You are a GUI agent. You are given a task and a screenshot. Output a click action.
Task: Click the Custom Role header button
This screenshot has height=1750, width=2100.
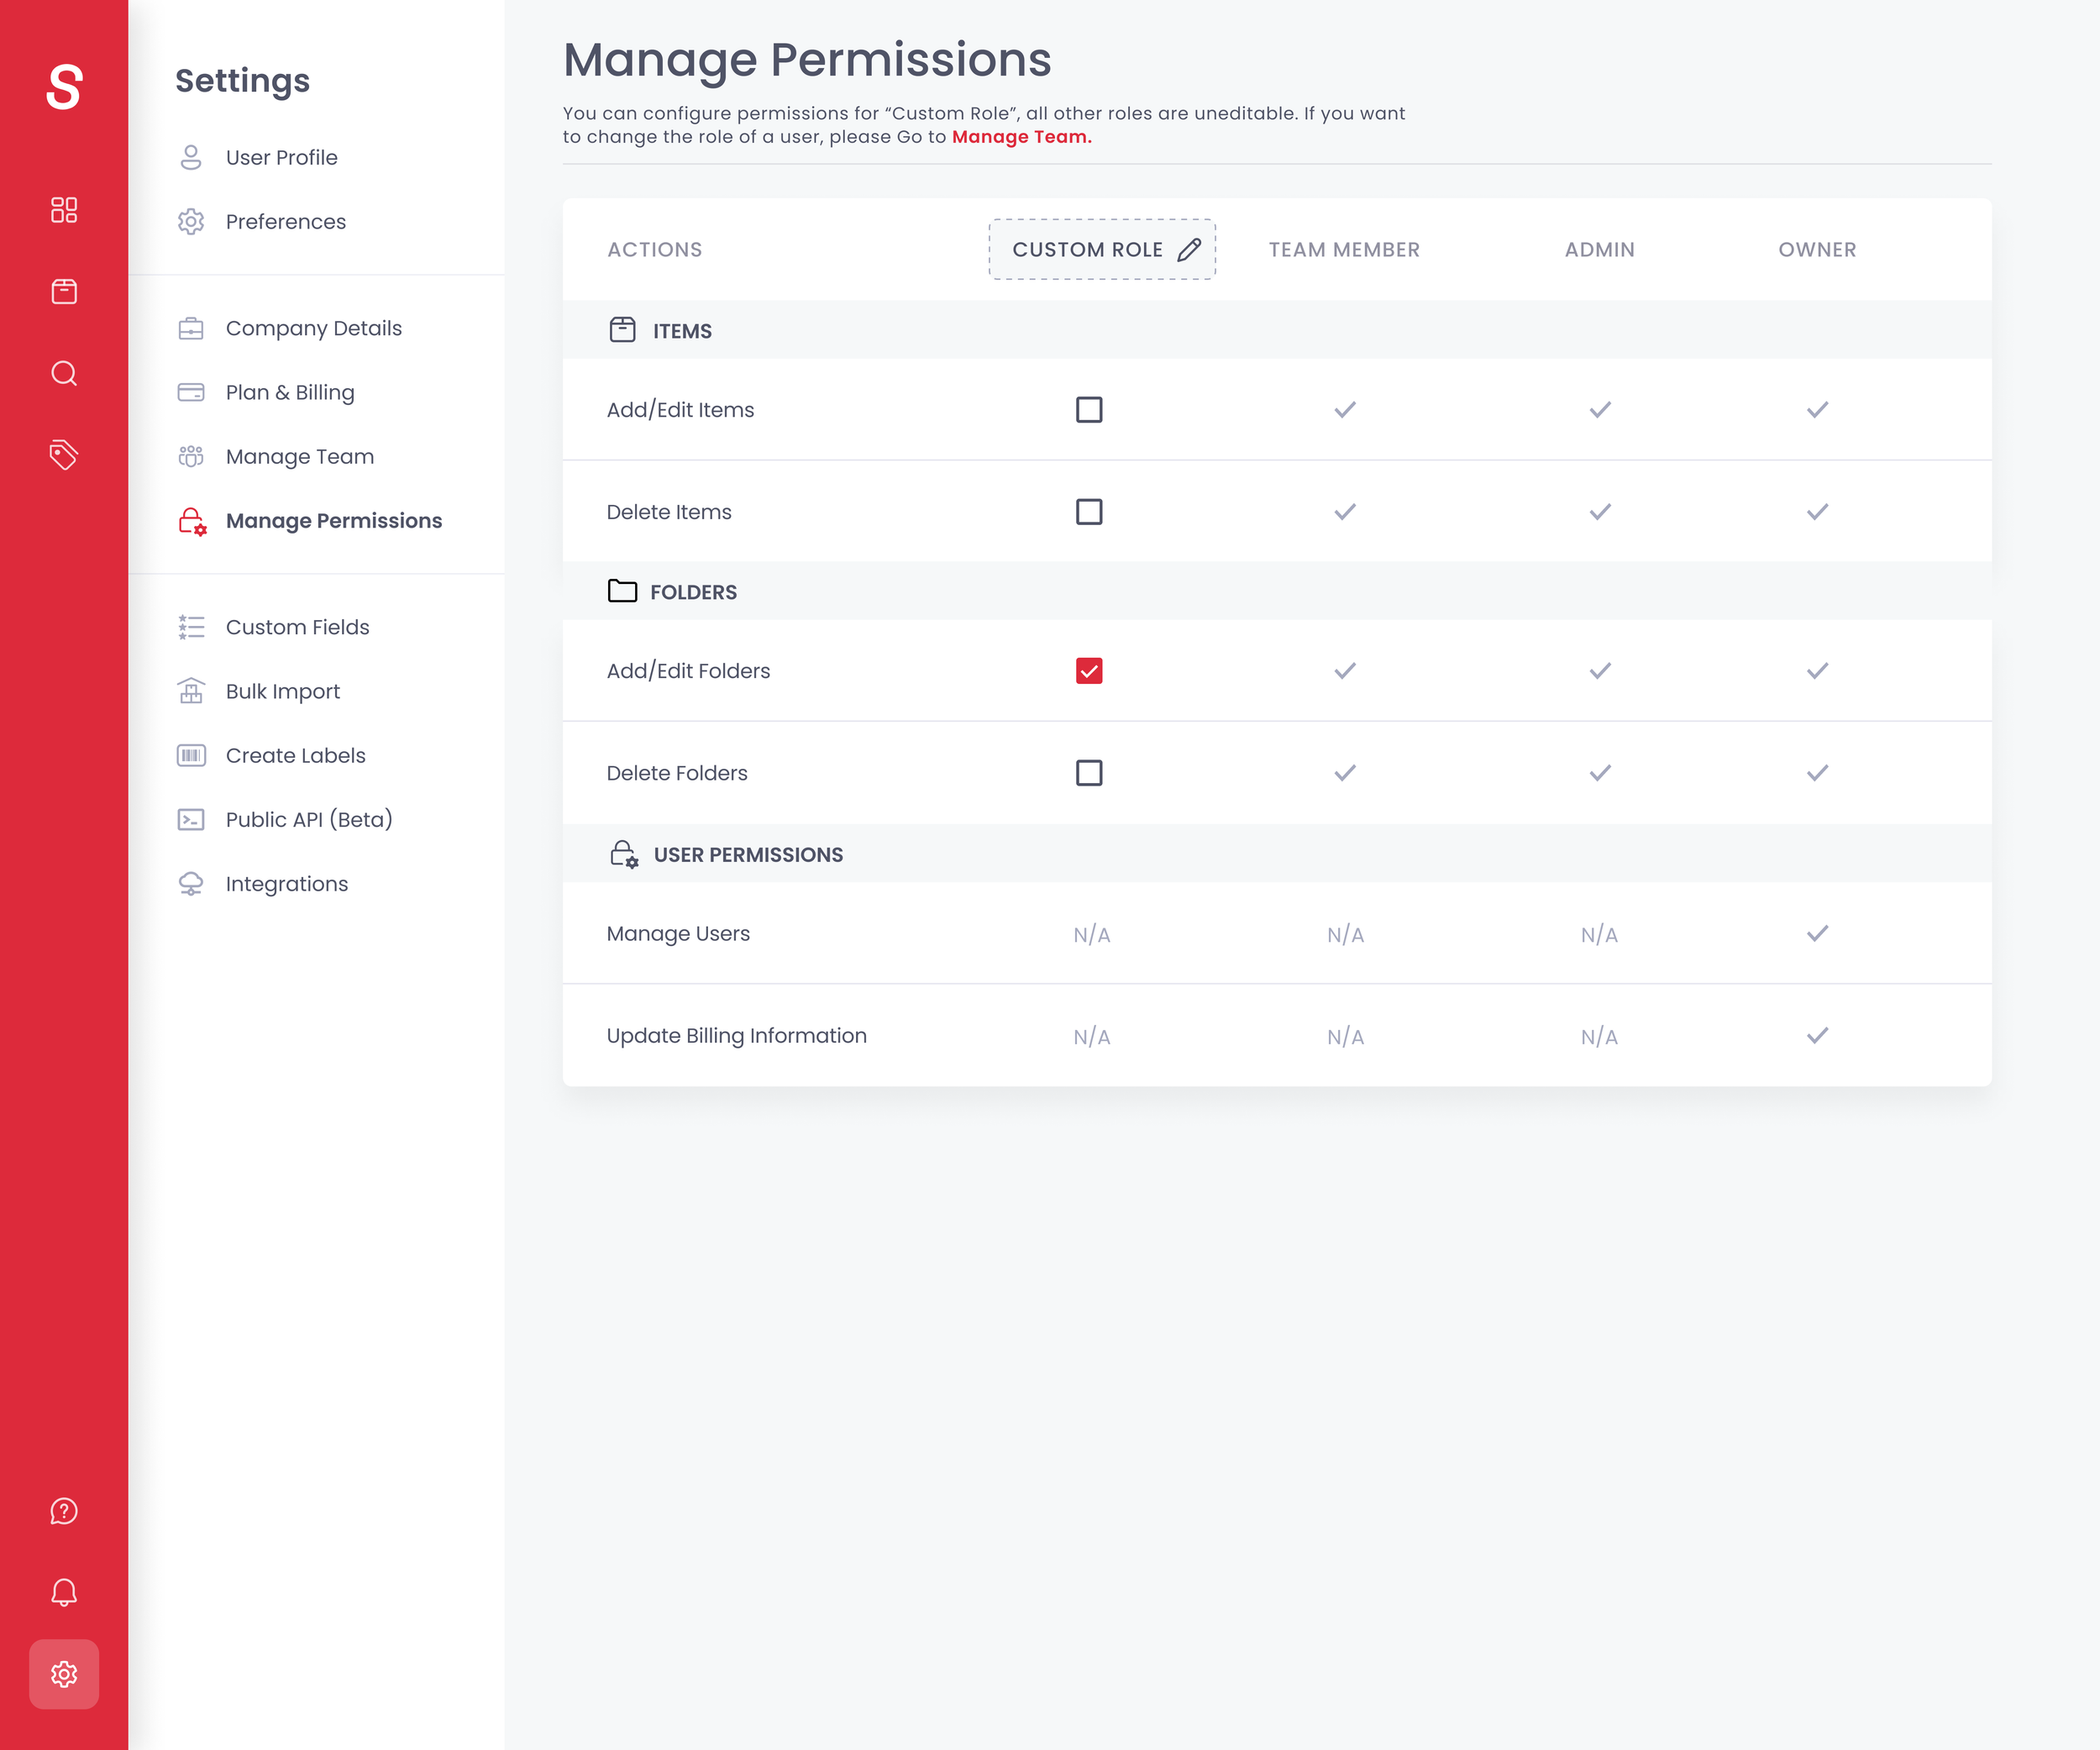point(1087,250)
